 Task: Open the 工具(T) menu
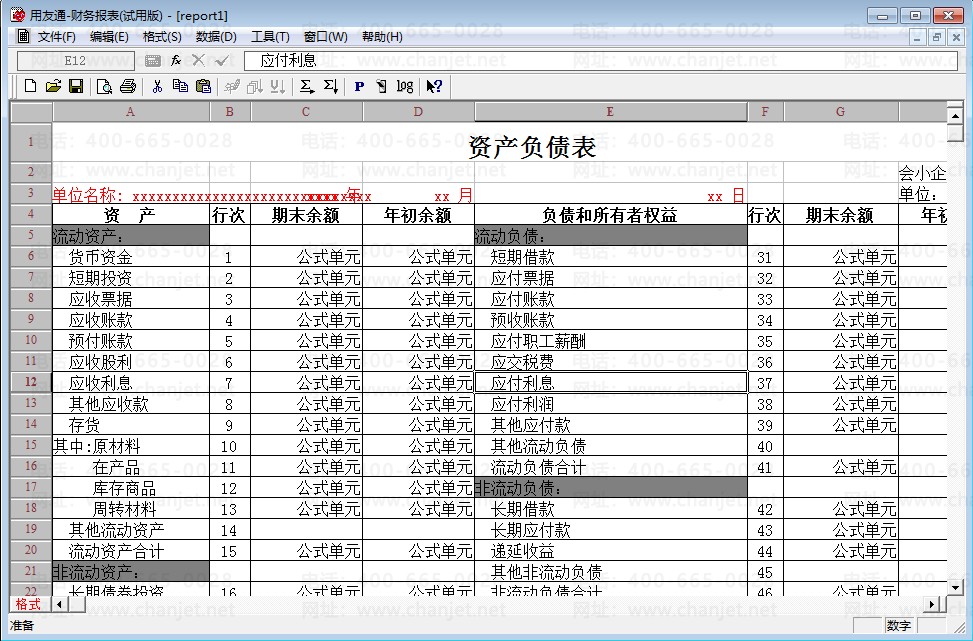[x=268, y=37]
